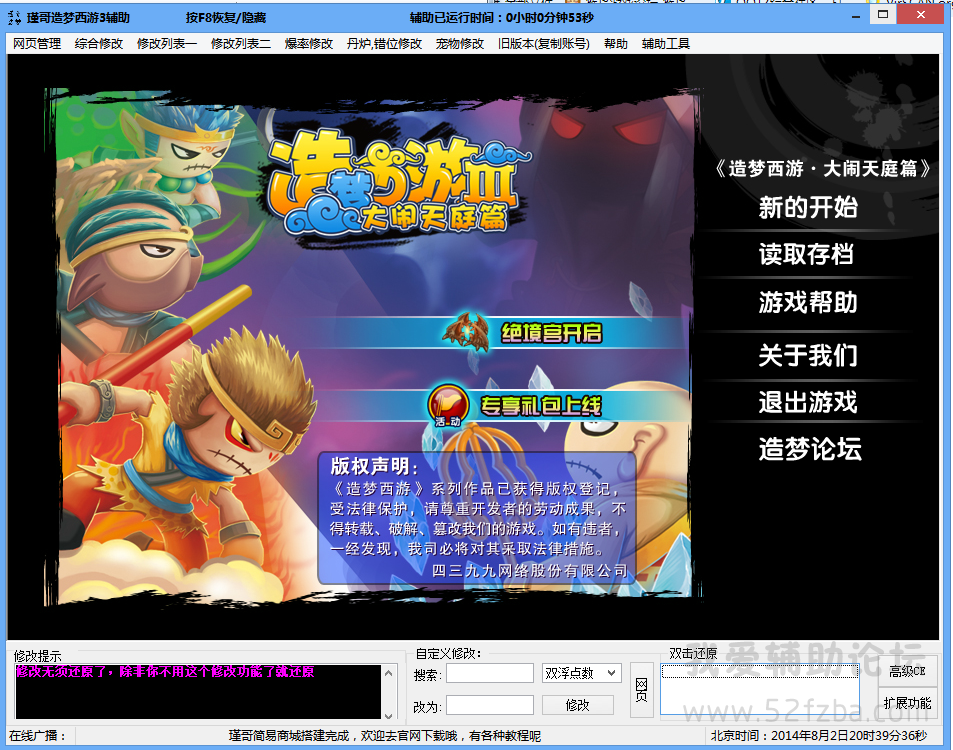Open the 综合修改 menu
Viewport: 953px width, 750px height.
pos(99,44)
